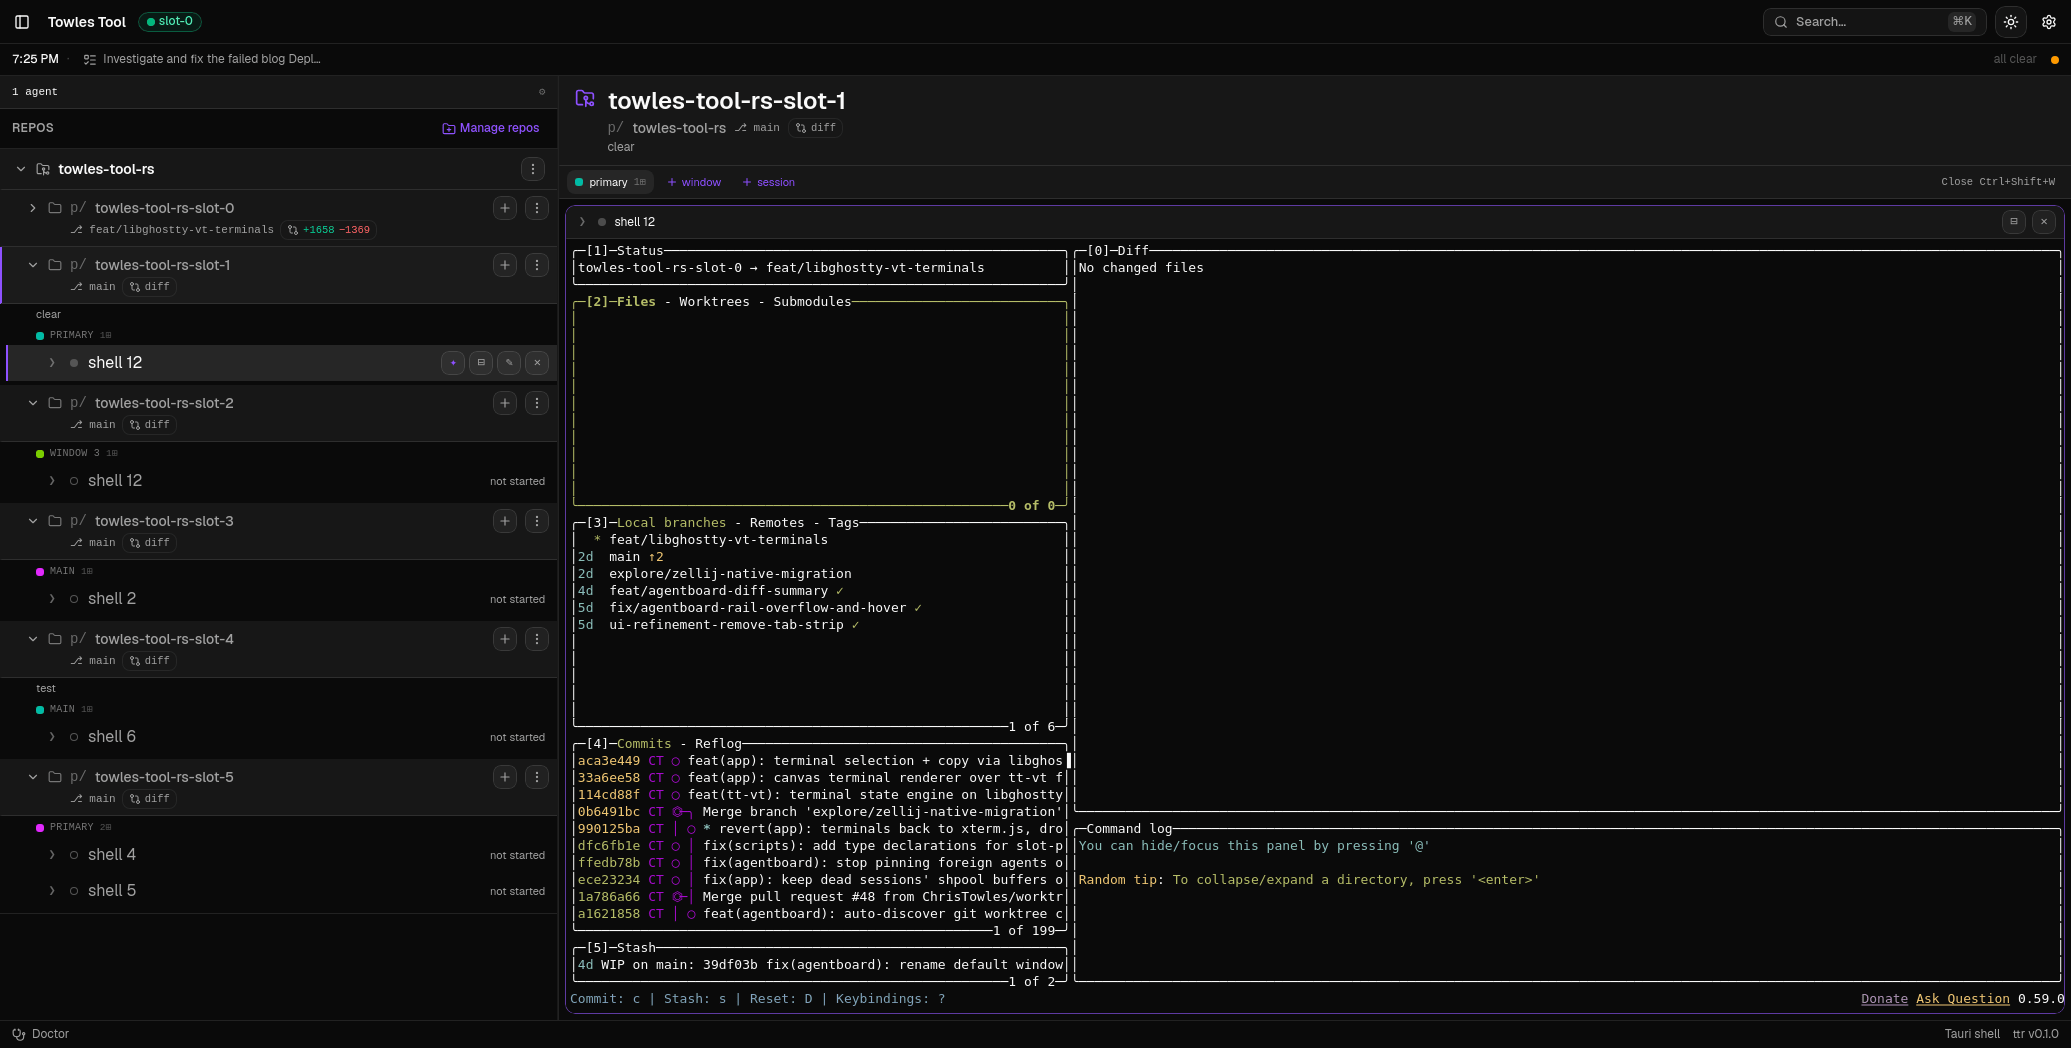Image resolution: width=2071 pixels, height=1048 pixels.
Task: Click the task item 'Investigate and fix the failed blog Depl…'
Action: tap(202, 59)
